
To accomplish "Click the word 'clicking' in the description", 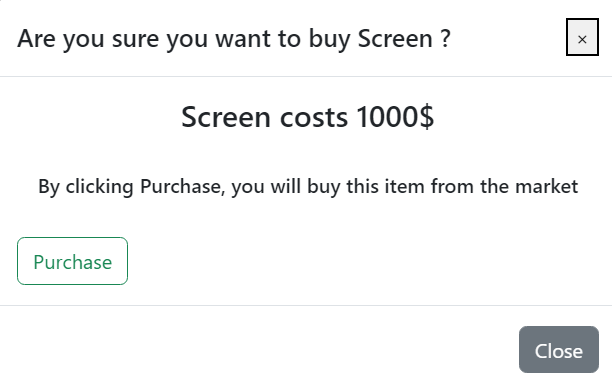I will pos(100,187).
